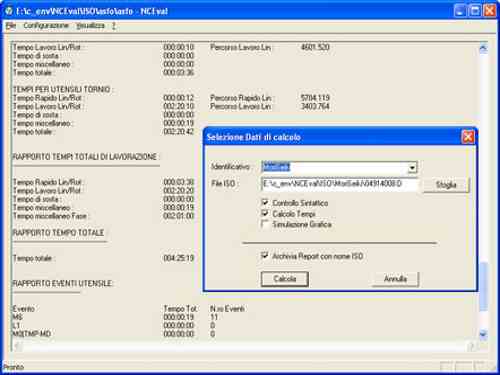Click the Sfoglia browse button
This screenshot has height=375, width=500.
pyautogui.click(x=446, y=185)
